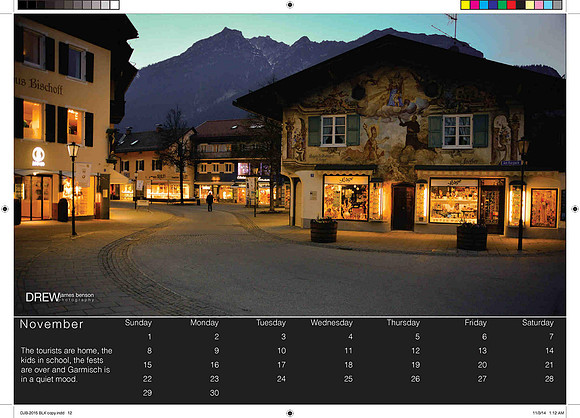The image size is (580, 418).
Task: Select date 4 under Wednesday
Action: click(350, 337)
